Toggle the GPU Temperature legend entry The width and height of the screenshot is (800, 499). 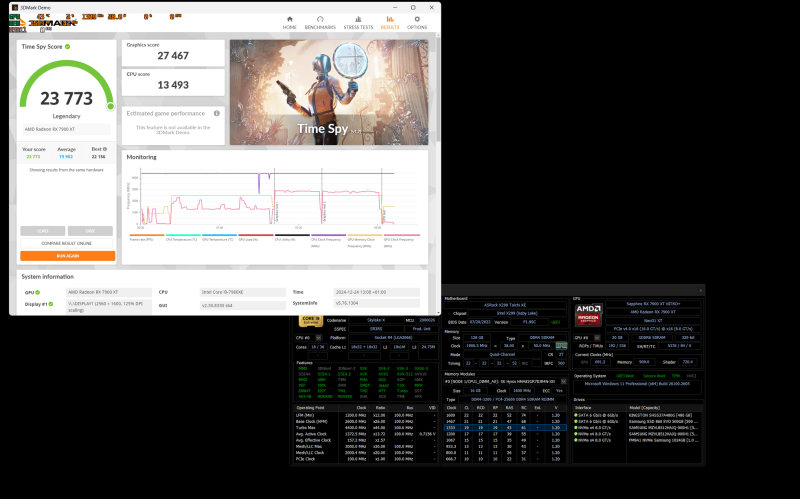click(219, 238)
